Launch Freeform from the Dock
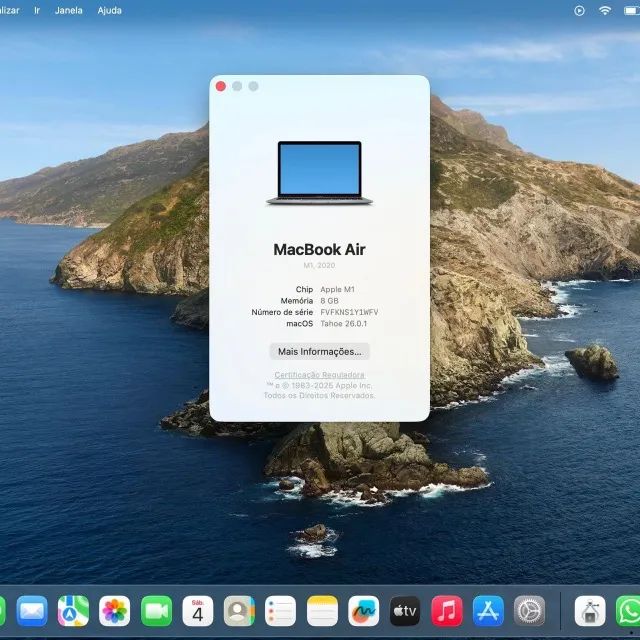This screenshot has width=640, height=640. [364, 611]
